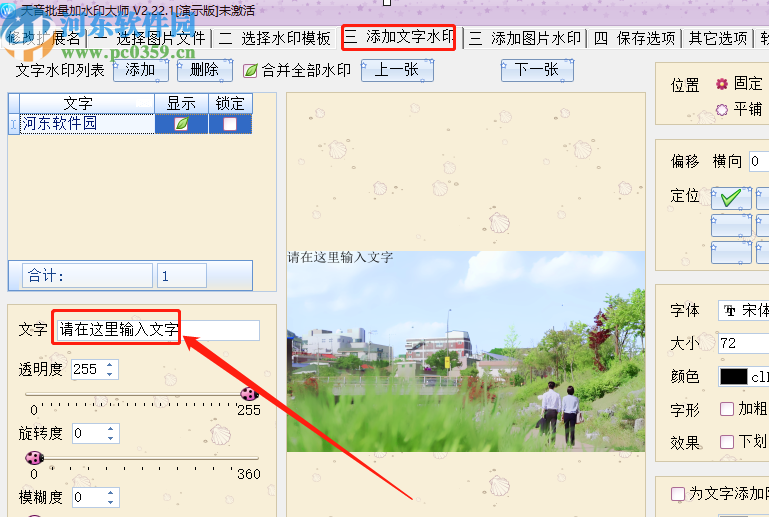Click the 添加 watermark button
The image size is (769, 517).
tap(141, 70)
